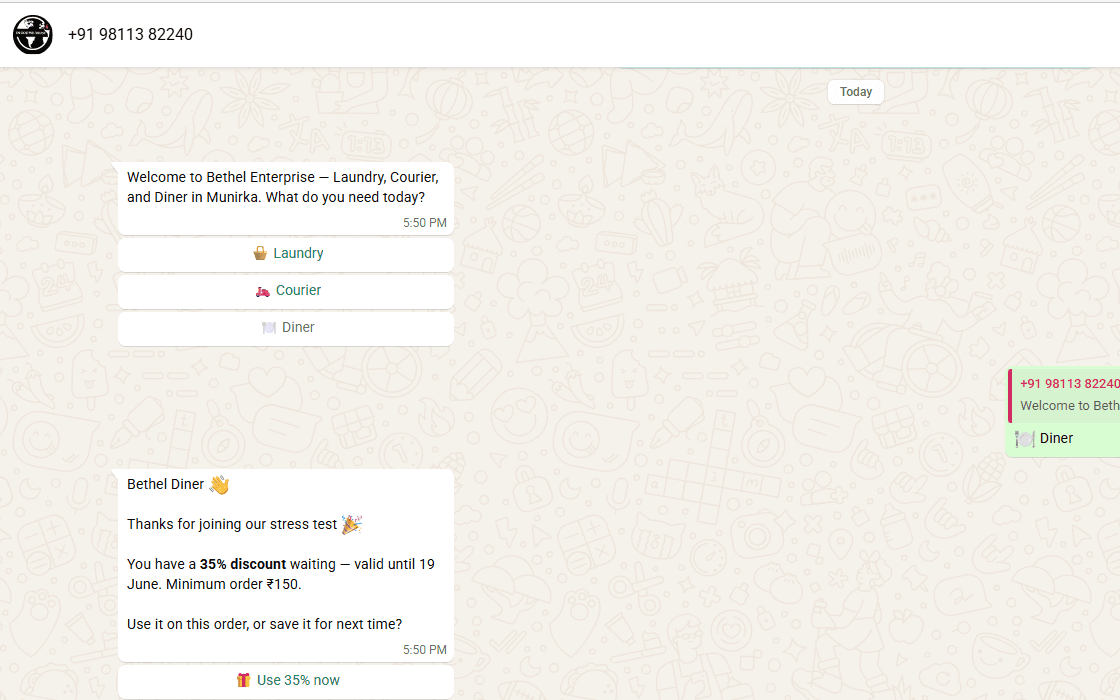Click the bold 35% discount text
This screenshot has height=700, width=1120.
[243, 564]
